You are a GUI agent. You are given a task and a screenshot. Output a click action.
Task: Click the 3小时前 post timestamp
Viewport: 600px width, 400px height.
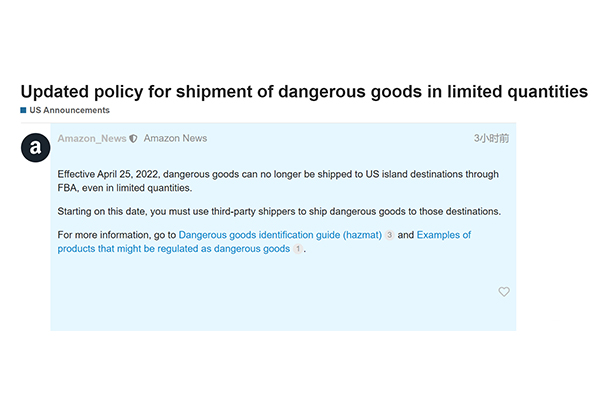491,138
